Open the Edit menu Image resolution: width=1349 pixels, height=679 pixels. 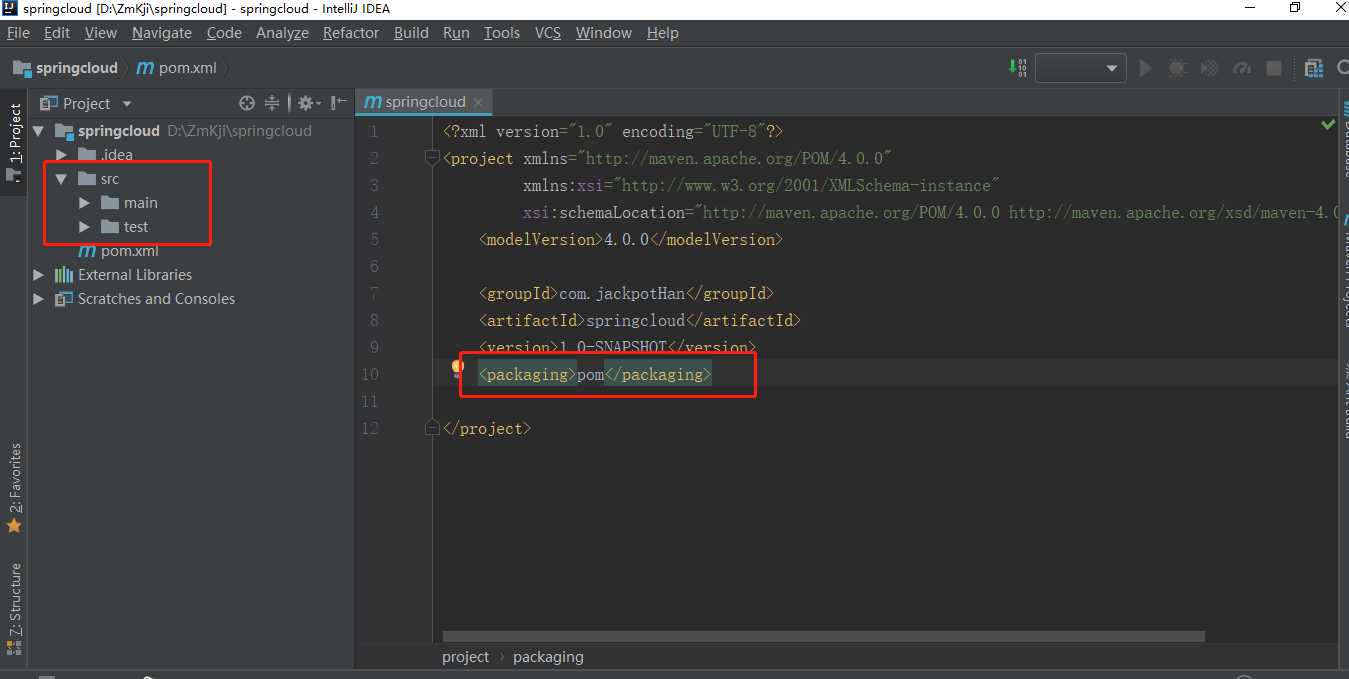(x=57, y=33)
